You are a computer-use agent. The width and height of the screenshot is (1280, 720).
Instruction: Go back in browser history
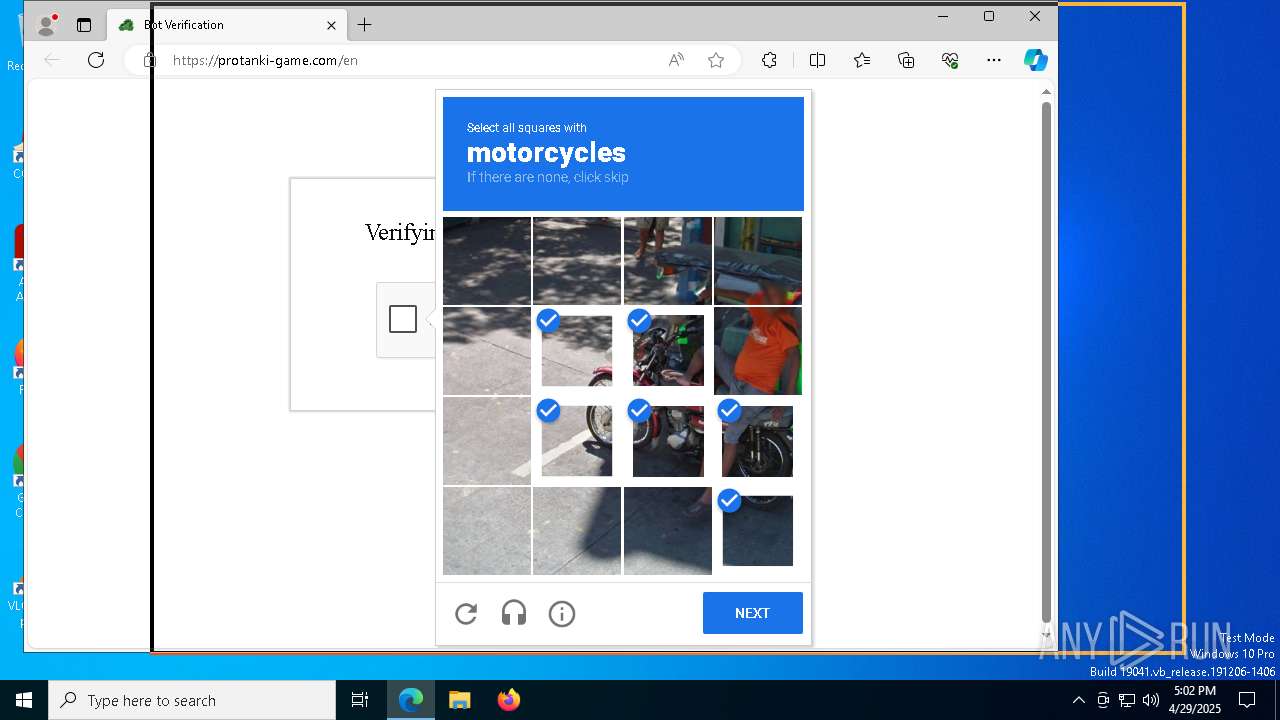(x=52, y=60)
